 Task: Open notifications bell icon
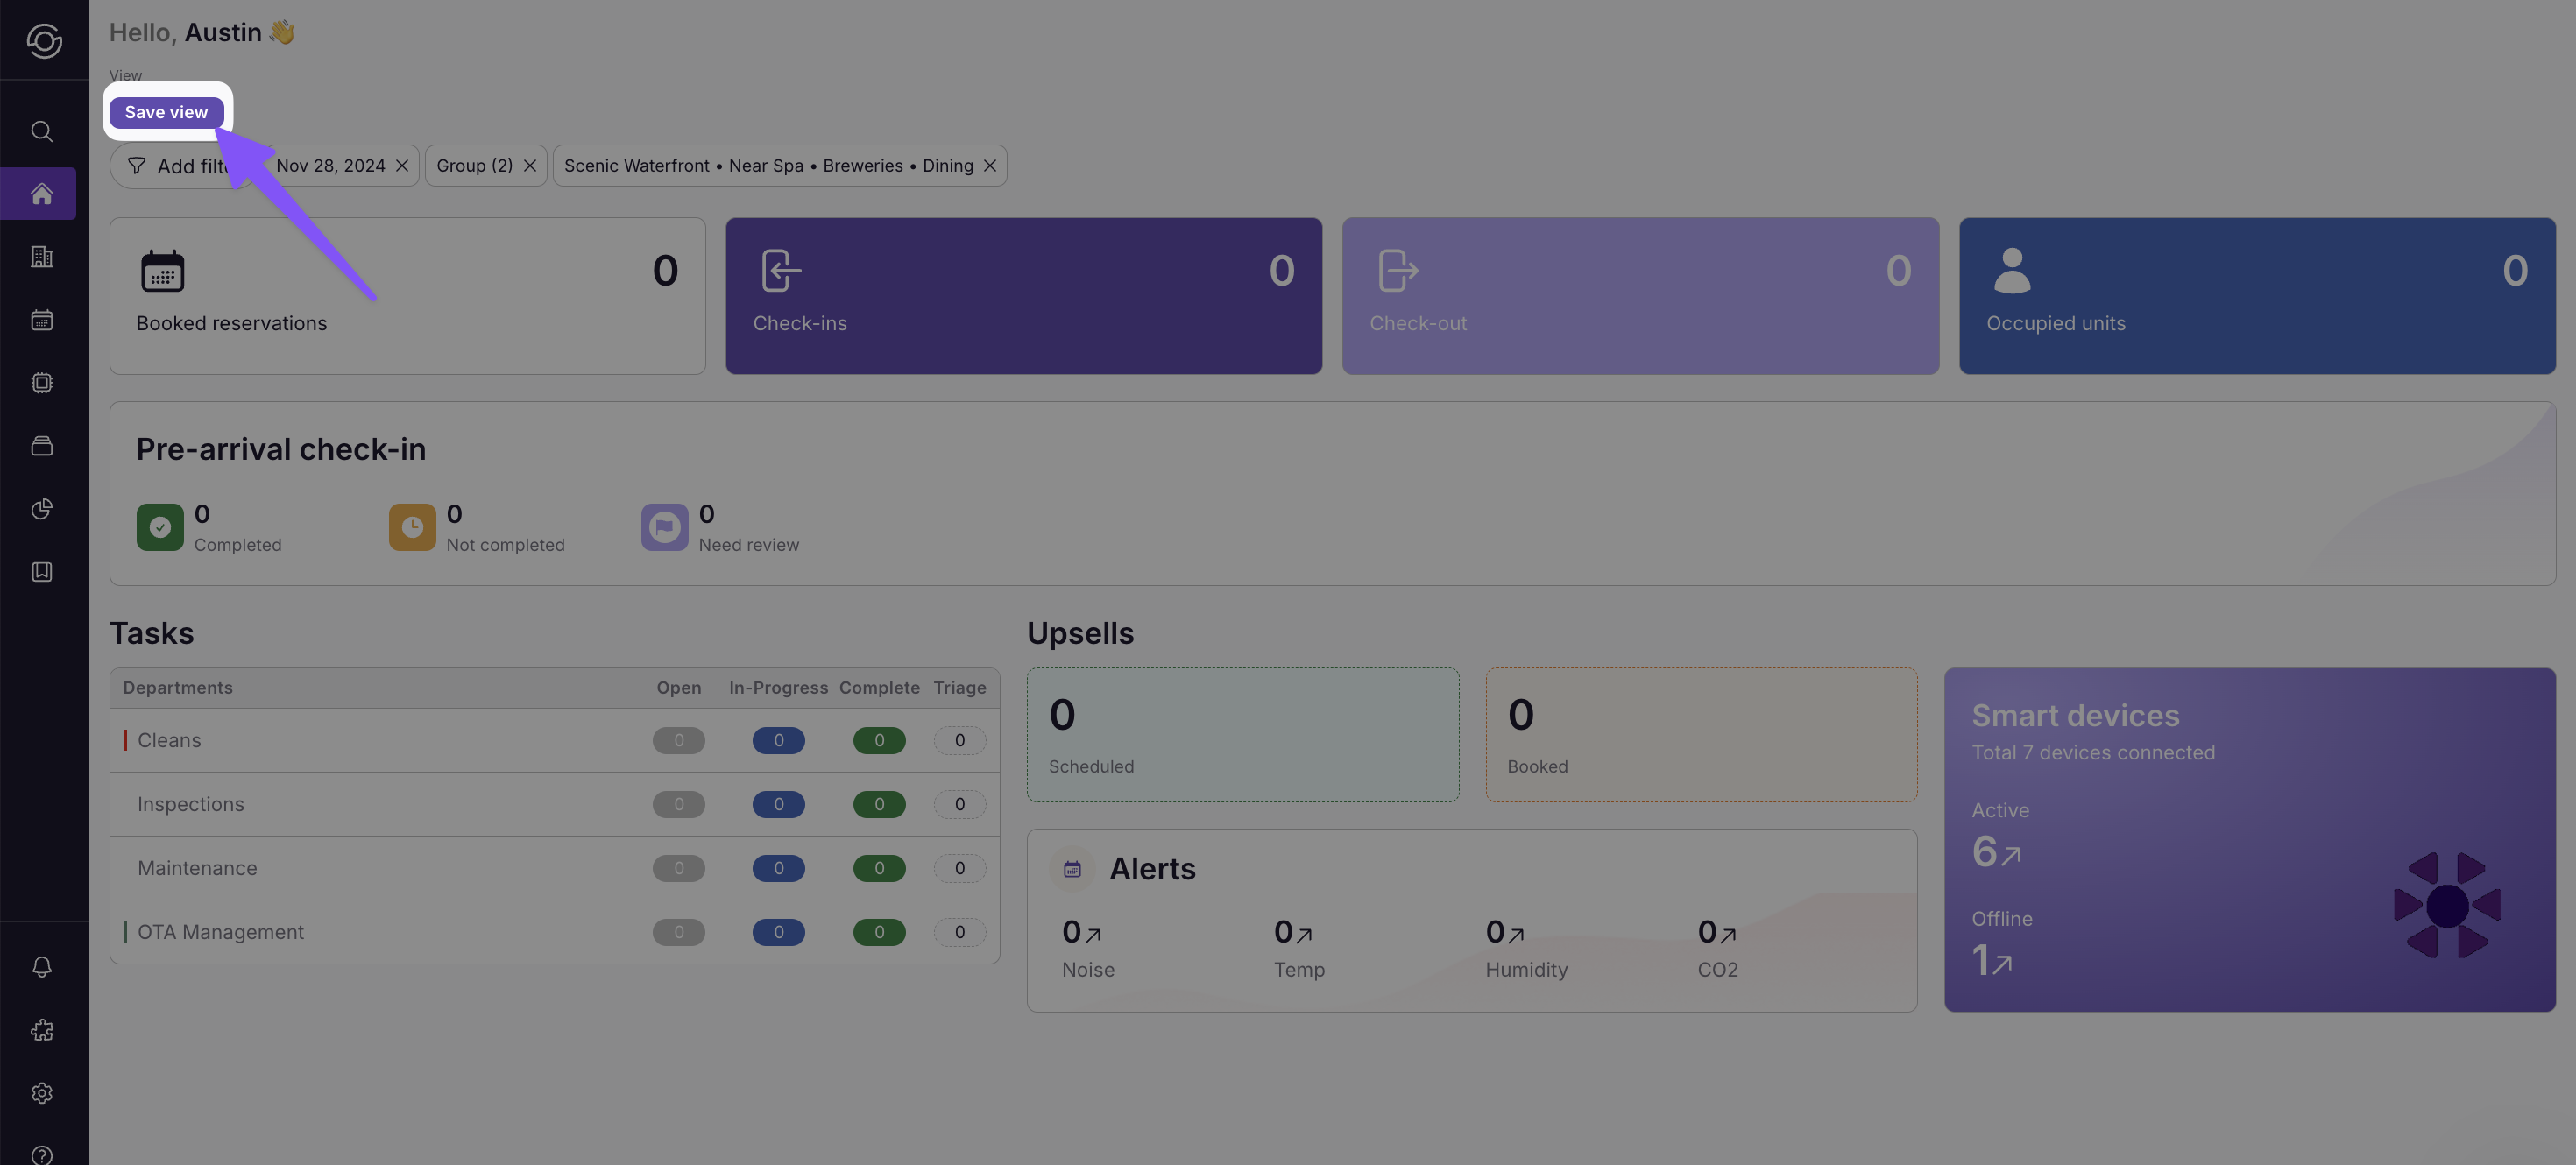pos(42,967)
